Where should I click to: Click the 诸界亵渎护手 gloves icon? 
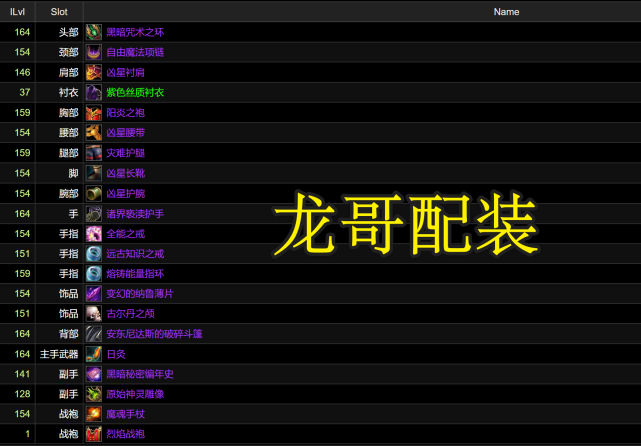tap(93, 213)
